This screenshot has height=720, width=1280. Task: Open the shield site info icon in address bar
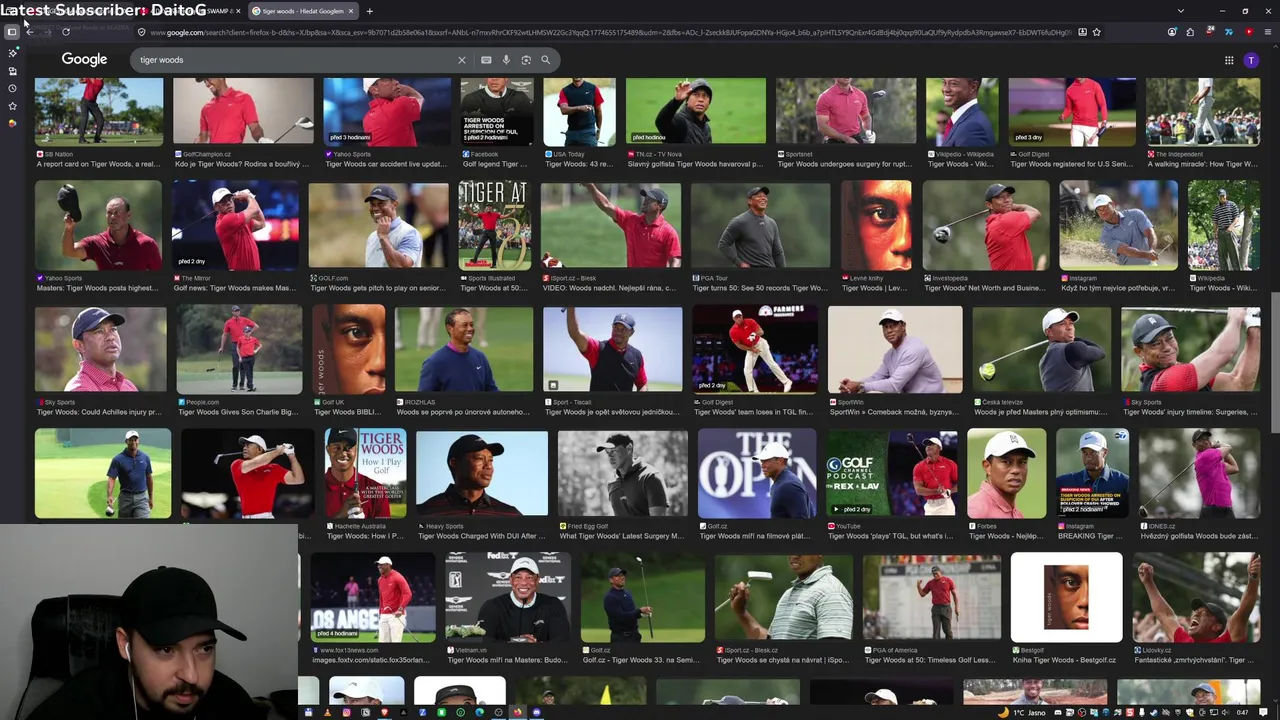[x=141, y=32]
